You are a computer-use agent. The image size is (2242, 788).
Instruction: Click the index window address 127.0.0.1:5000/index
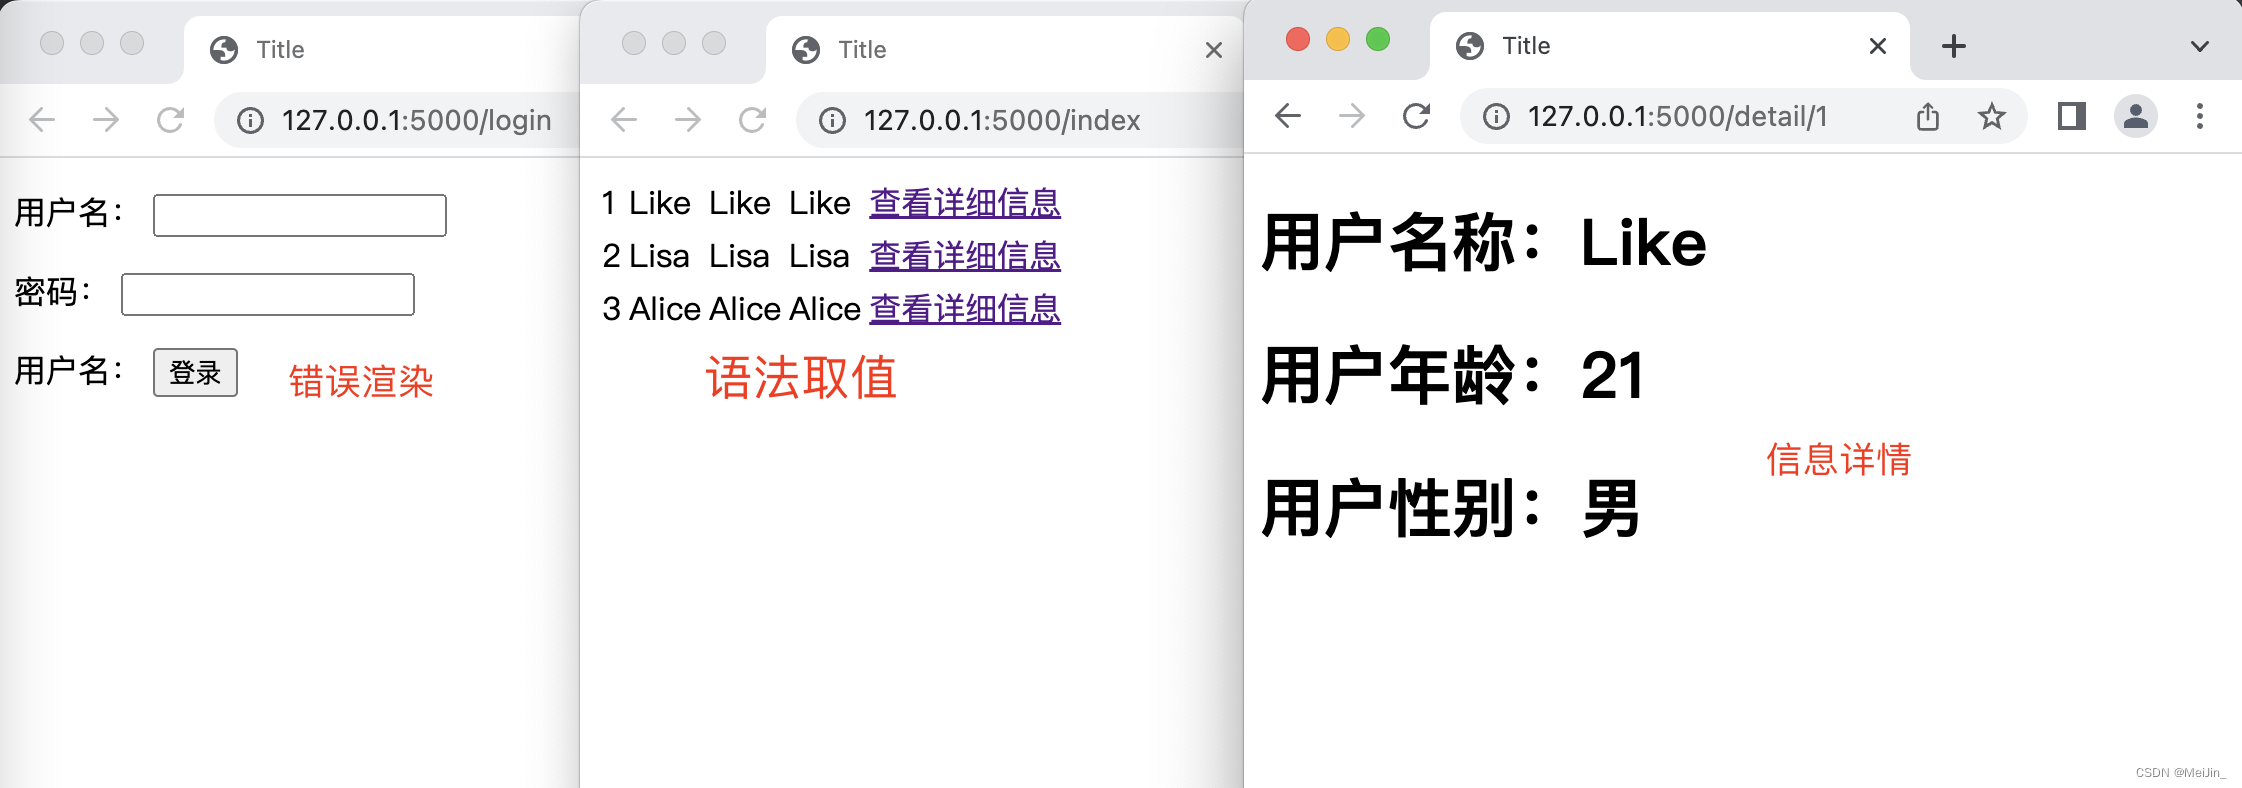(1002, 121)
